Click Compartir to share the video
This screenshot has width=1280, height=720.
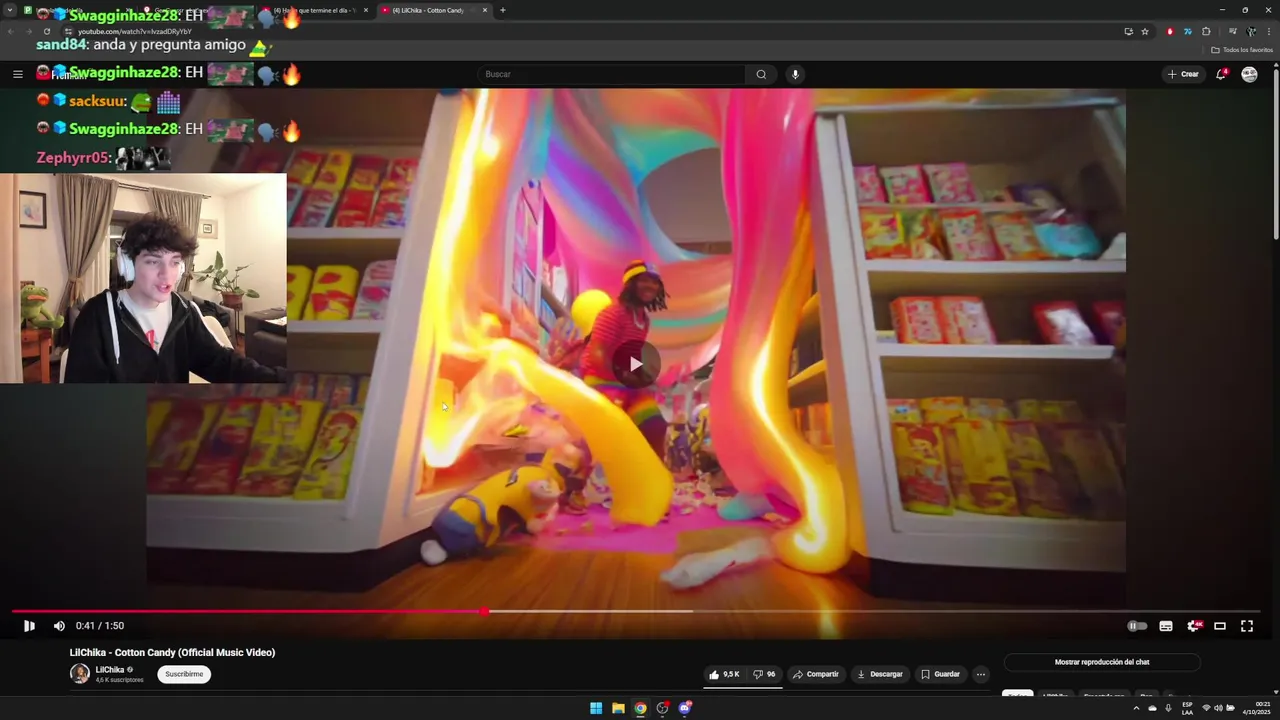click(x=816, y=674)
